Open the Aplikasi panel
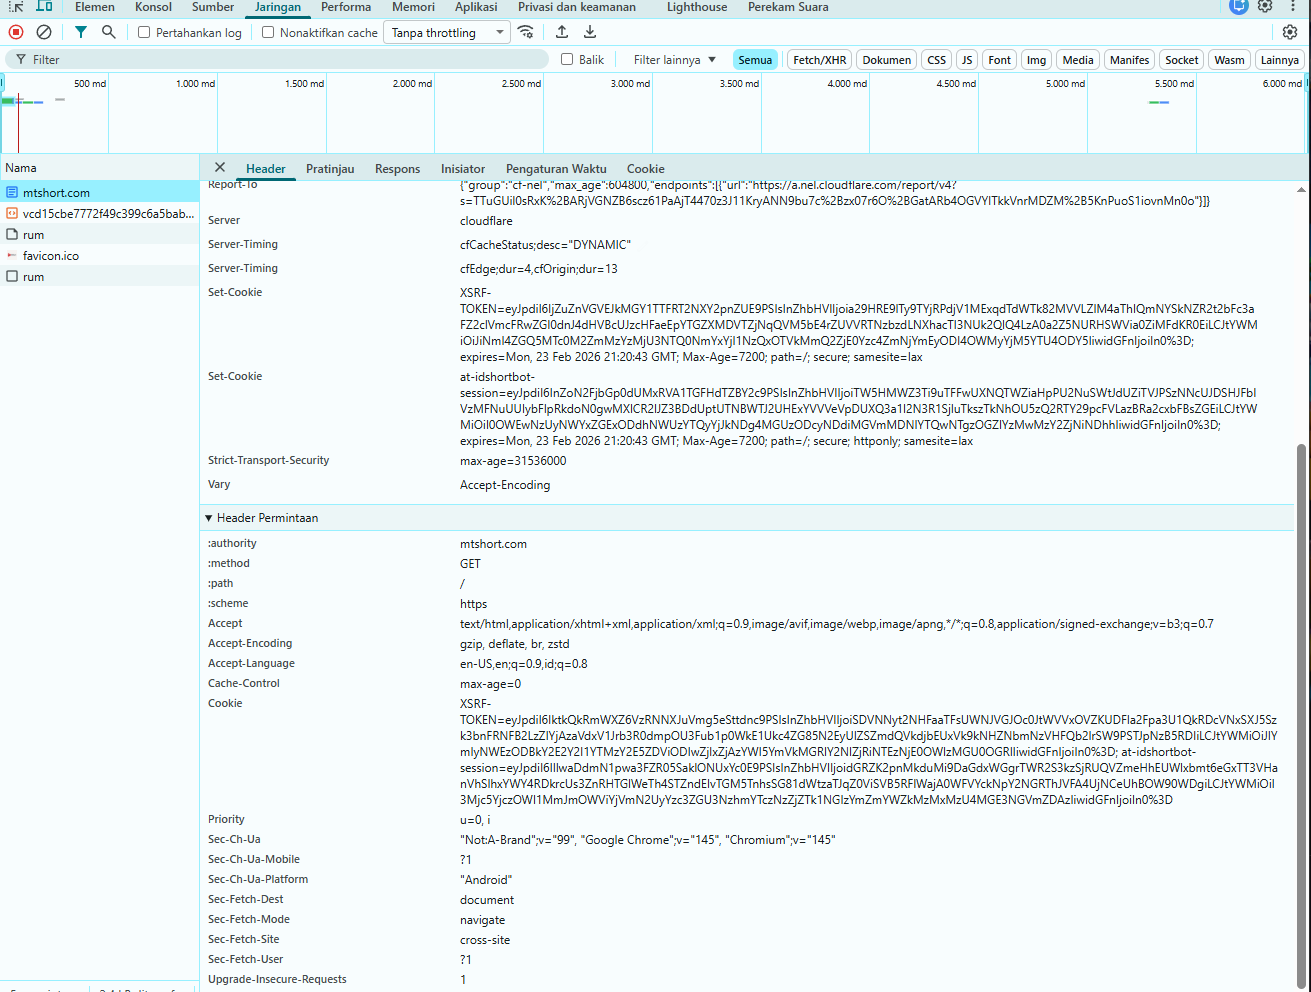 (476, 7)
